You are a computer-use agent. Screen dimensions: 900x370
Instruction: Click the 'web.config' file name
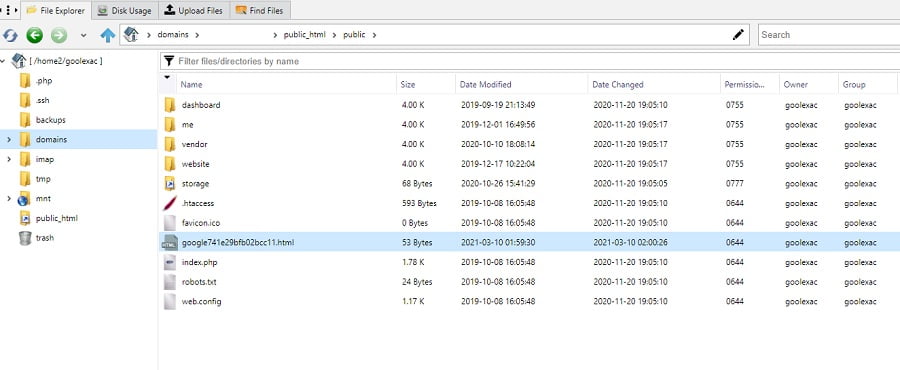coord(201,301)
